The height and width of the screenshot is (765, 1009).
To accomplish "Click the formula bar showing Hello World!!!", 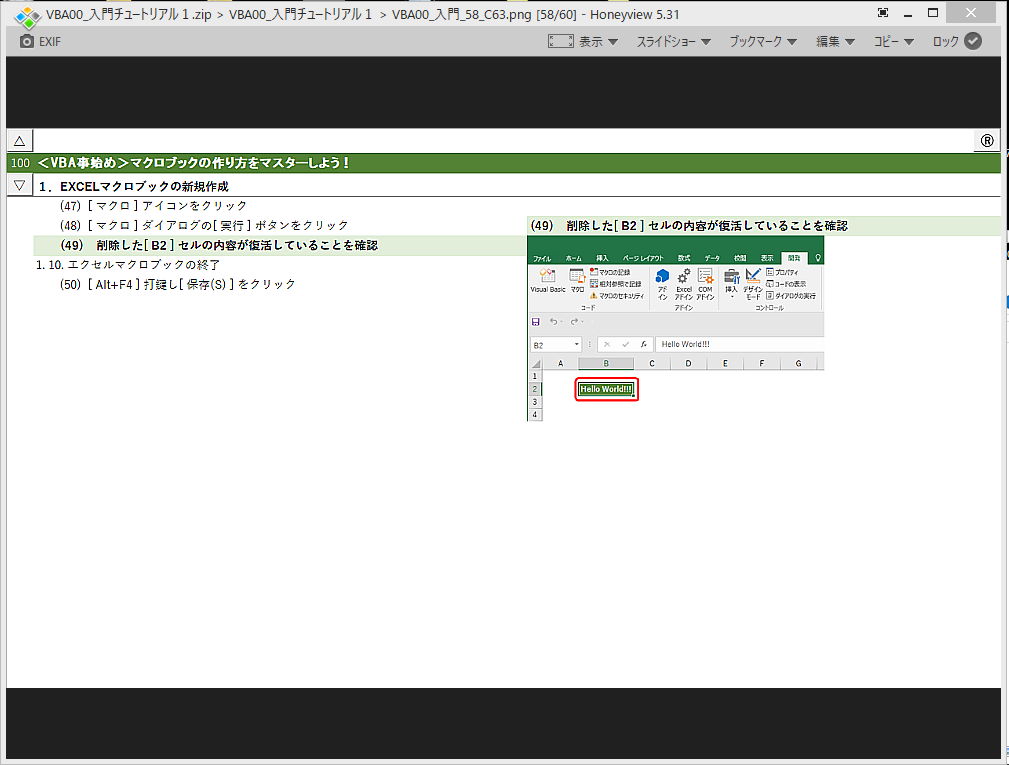I will [739, 344].
